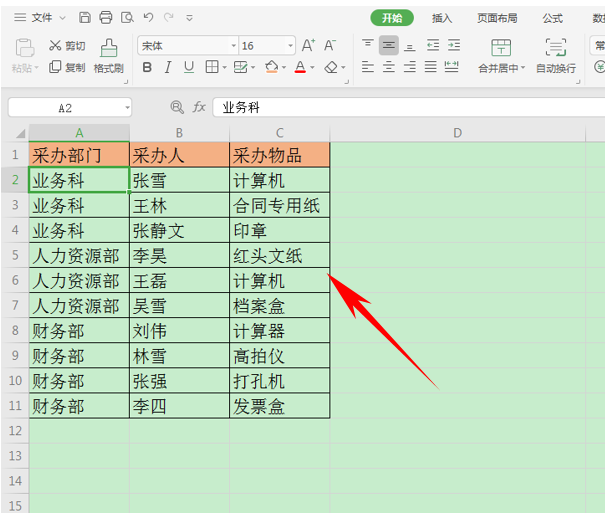Screen dimensions: 605x515
Task: Align text left
Action: pos(368,67)
